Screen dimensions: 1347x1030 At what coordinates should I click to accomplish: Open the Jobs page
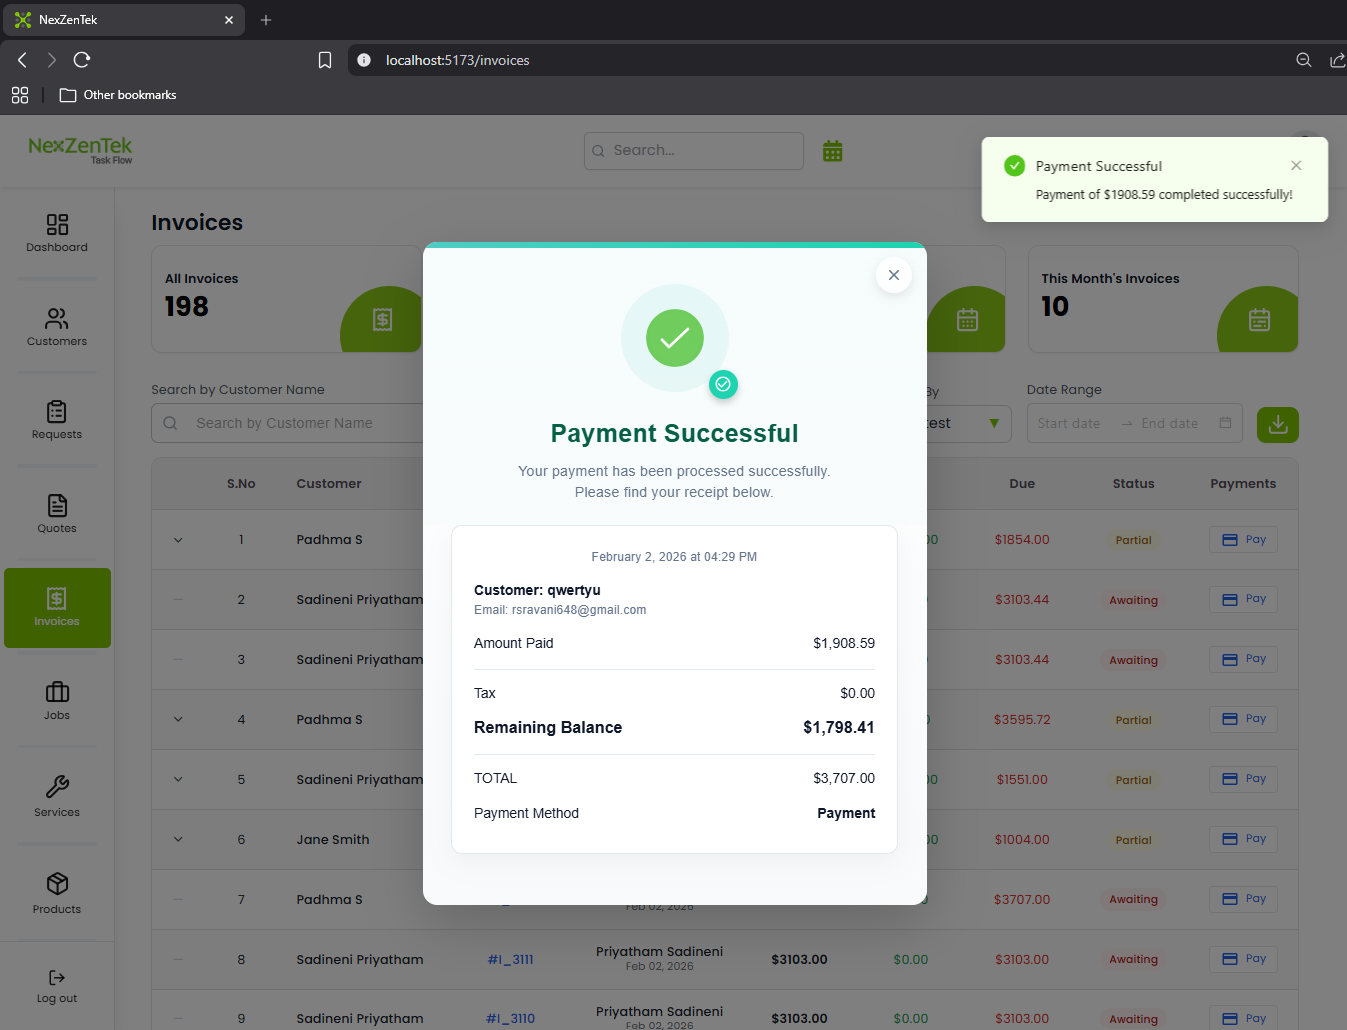(x=57, y=700)
